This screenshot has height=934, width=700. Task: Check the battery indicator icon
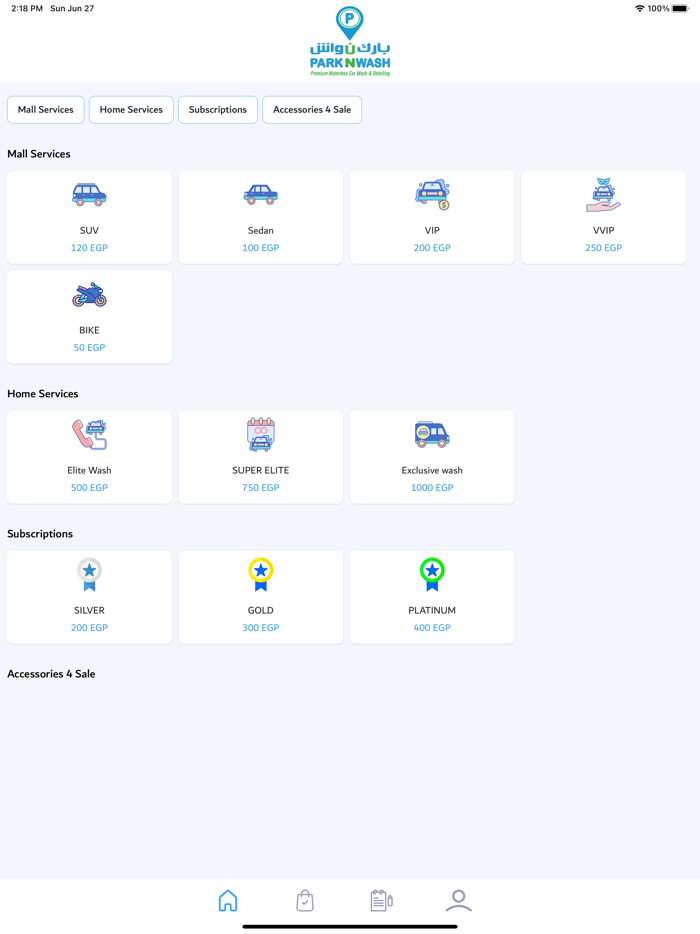coord(680,8)
